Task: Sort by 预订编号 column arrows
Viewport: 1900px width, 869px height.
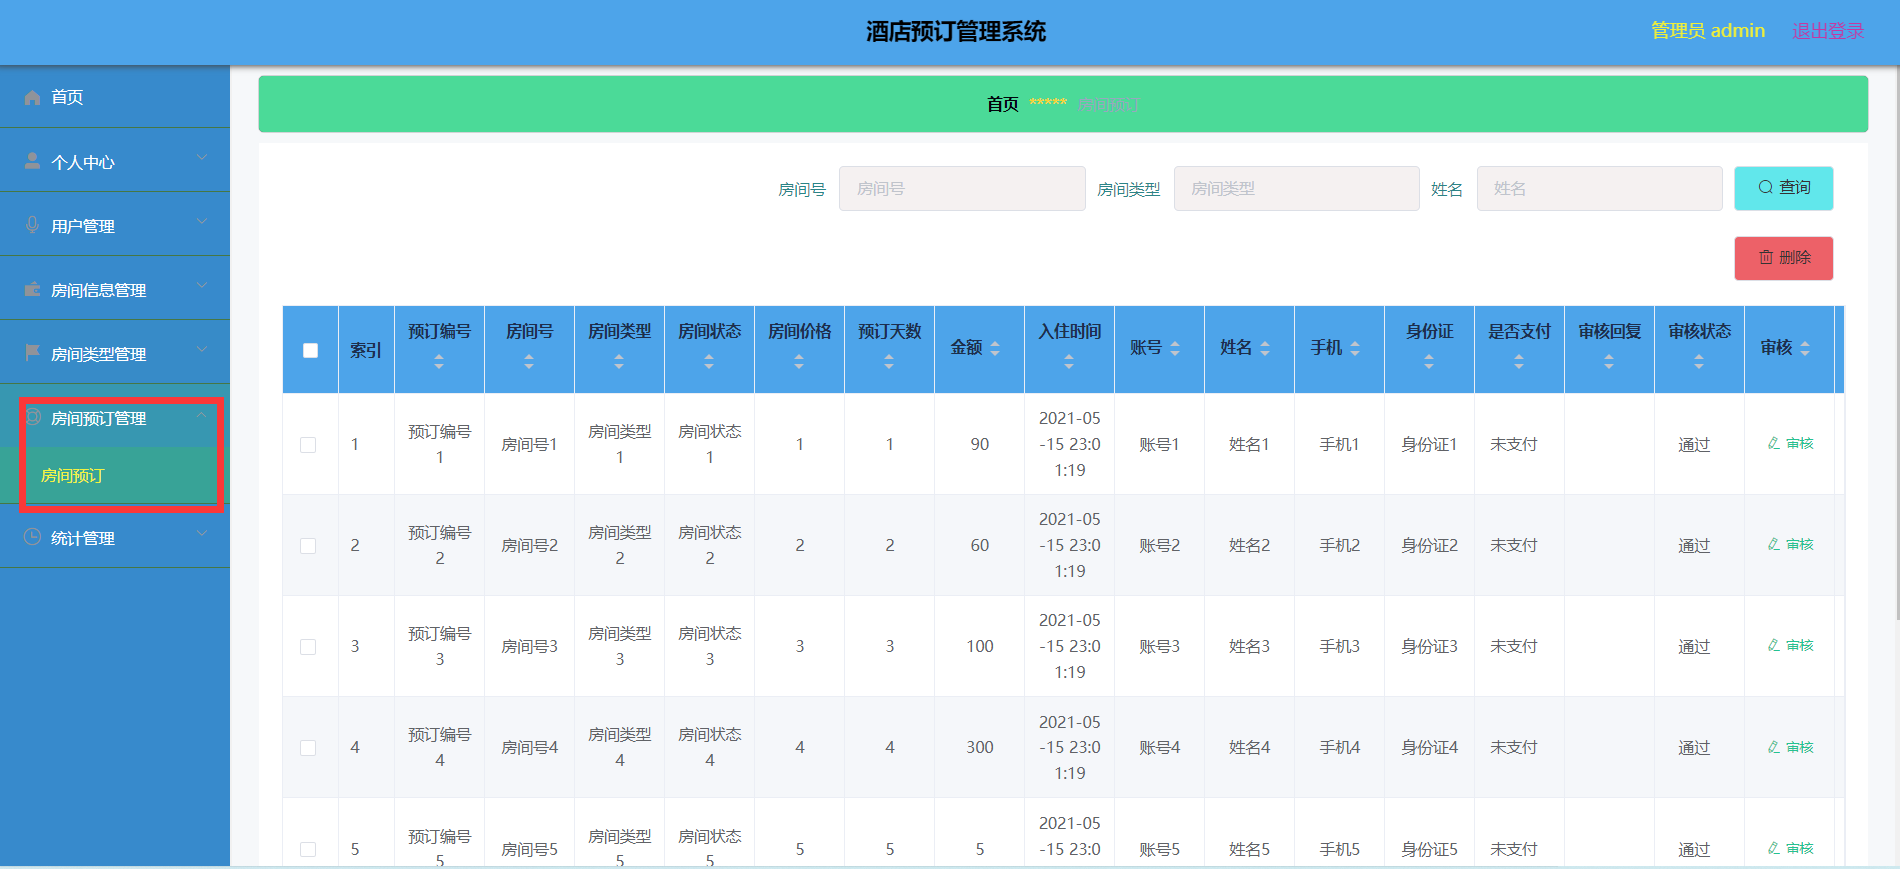Action: point(439,362)
